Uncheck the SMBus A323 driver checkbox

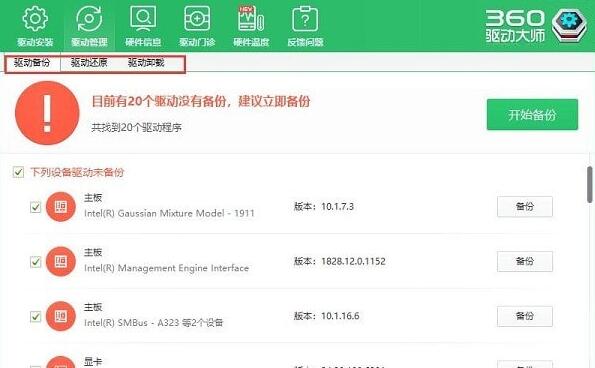pos(35,316)
